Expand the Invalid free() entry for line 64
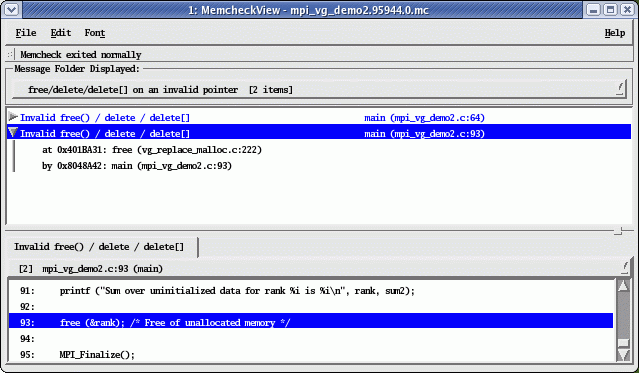Viewport: 639px width, 373px height. pos(13,117)
